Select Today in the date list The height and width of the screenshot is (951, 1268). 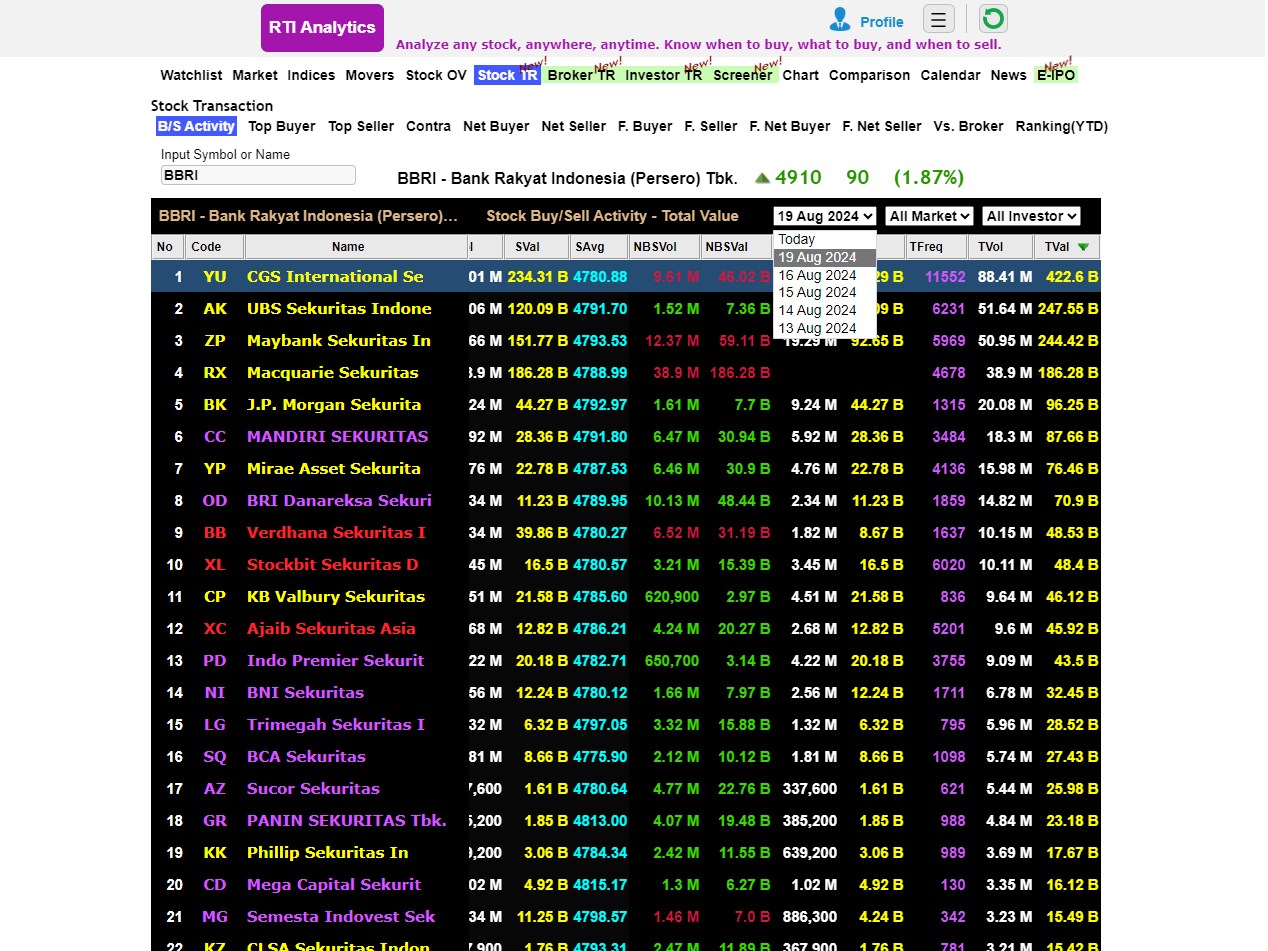coord(825,240)
